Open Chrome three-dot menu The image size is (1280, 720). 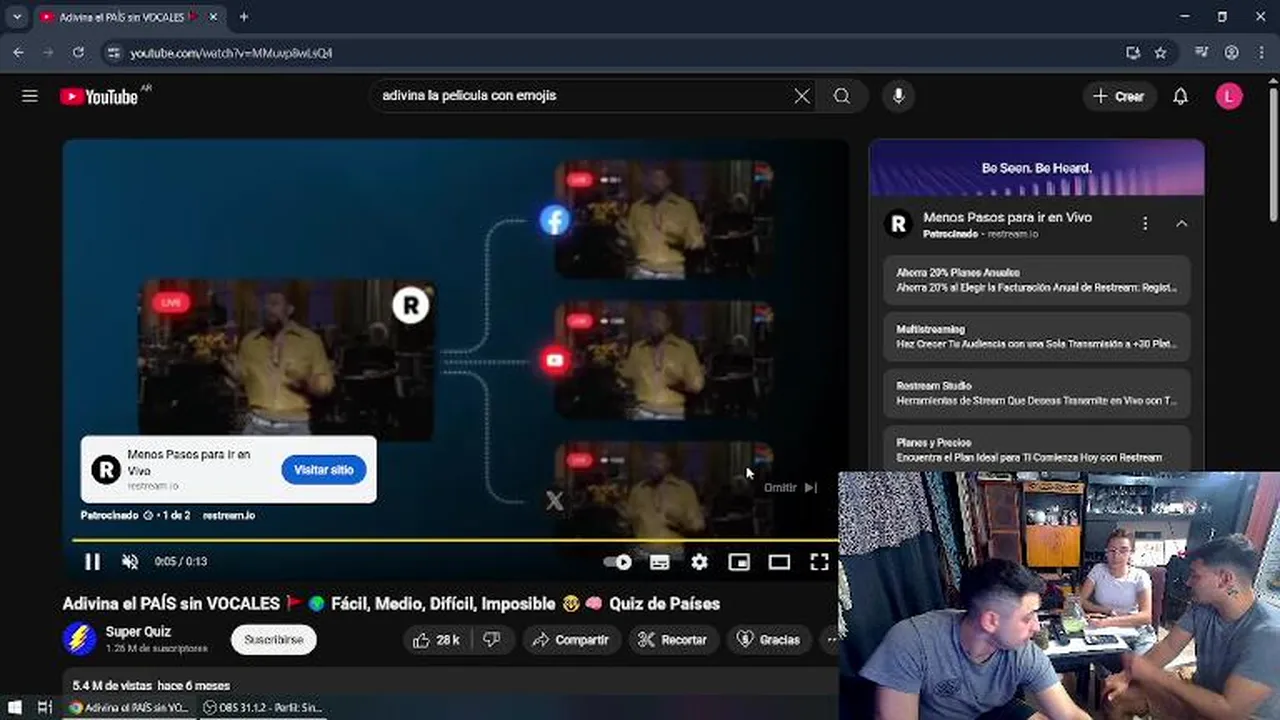coord(1260,53)
